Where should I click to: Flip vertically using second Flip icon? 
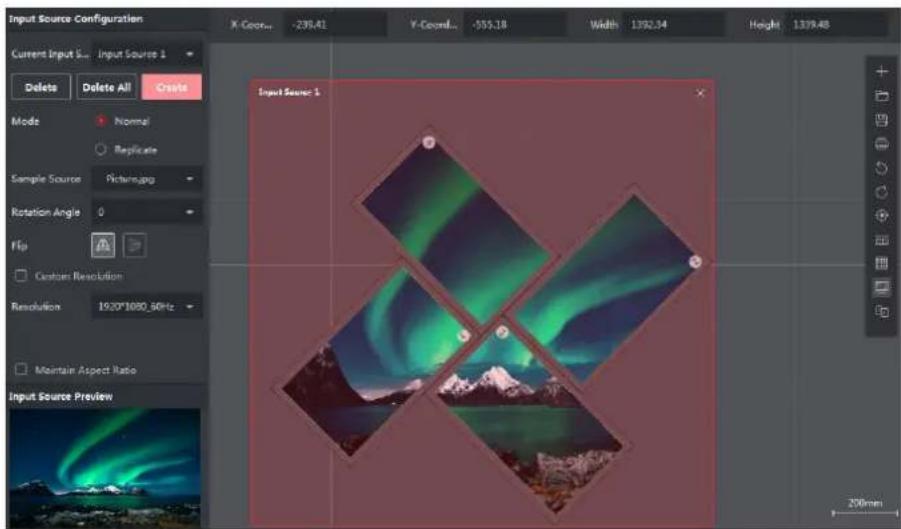pos(135,246)
